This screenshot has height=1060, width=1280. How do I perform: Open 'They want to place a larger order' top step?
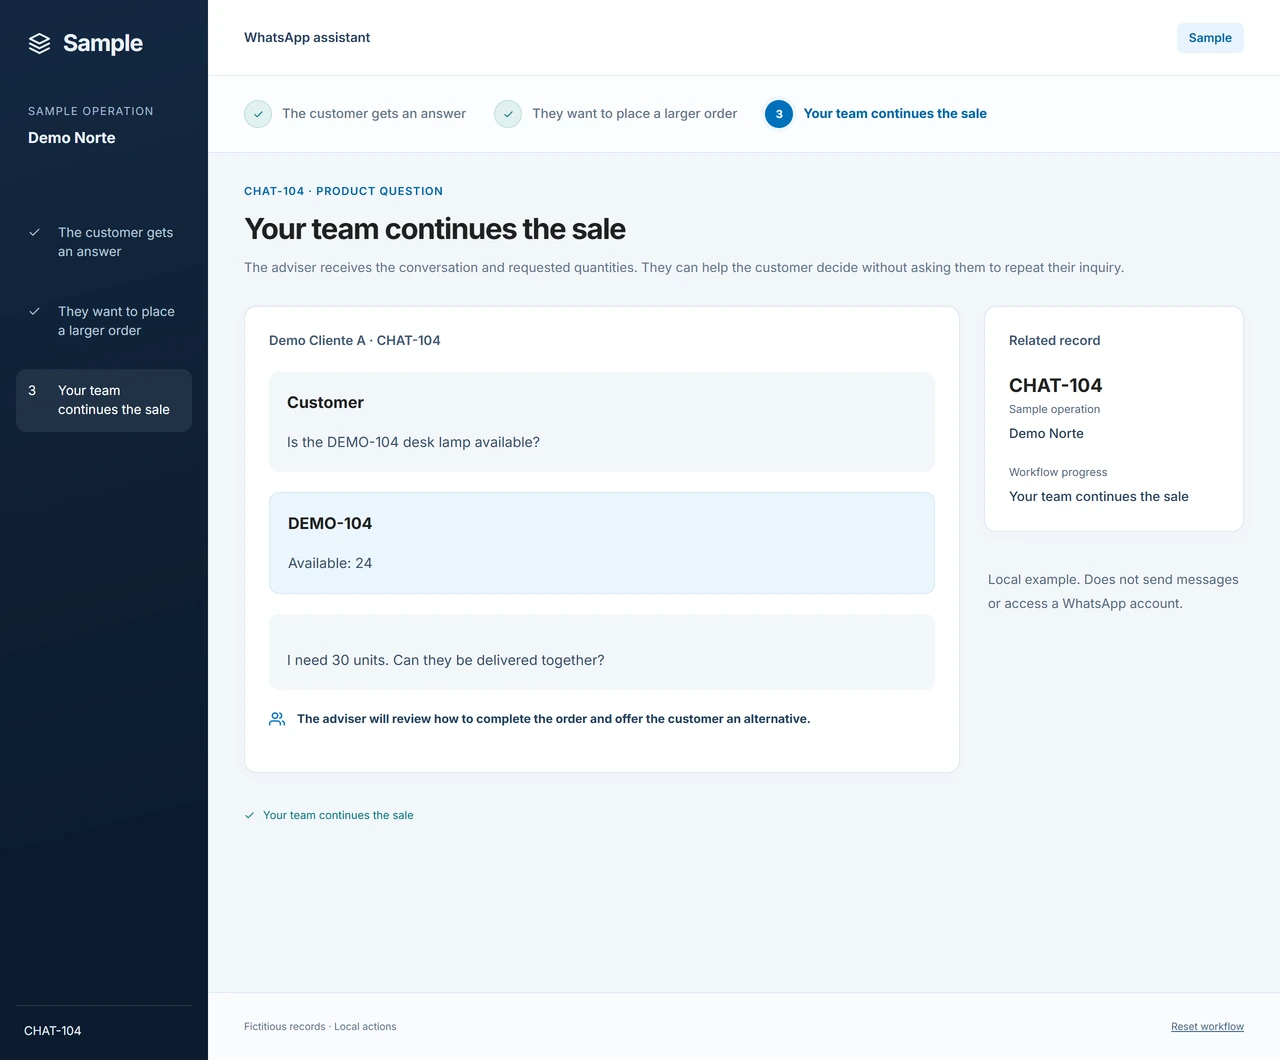click(615, 114)
